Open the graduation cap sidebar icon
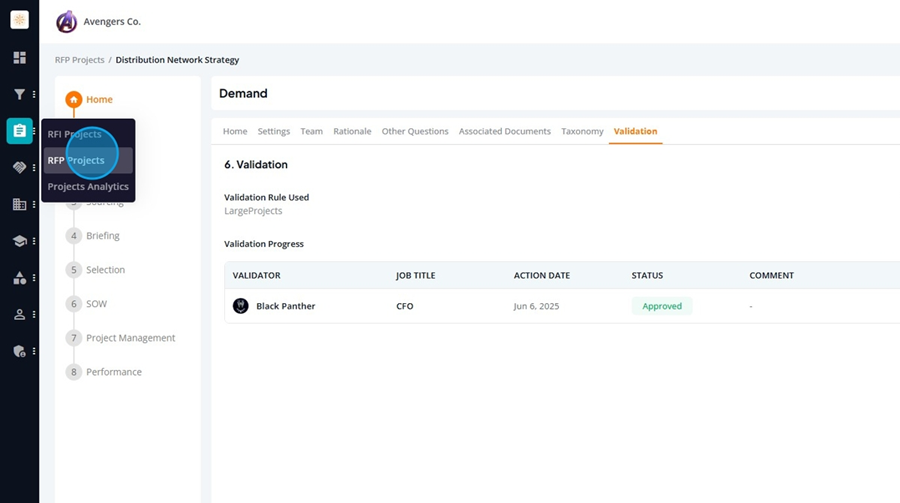 pos(20,241)
